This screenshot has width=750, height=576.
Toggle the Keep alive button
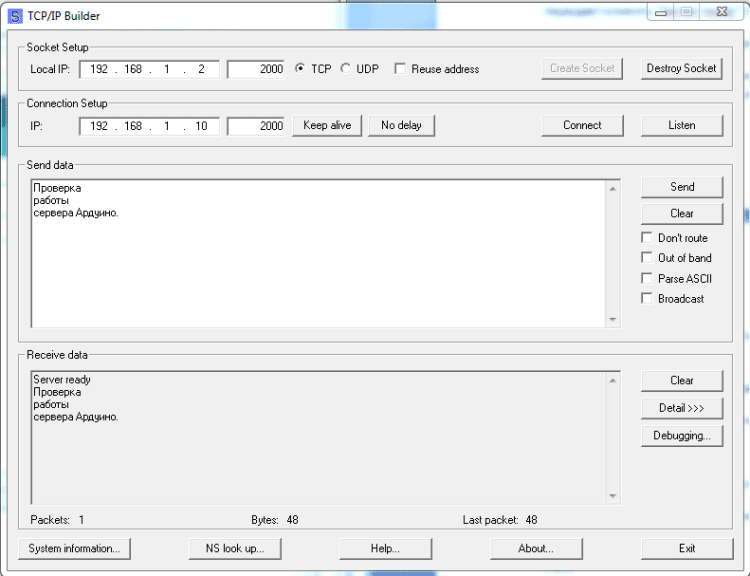tap(327, 125)
